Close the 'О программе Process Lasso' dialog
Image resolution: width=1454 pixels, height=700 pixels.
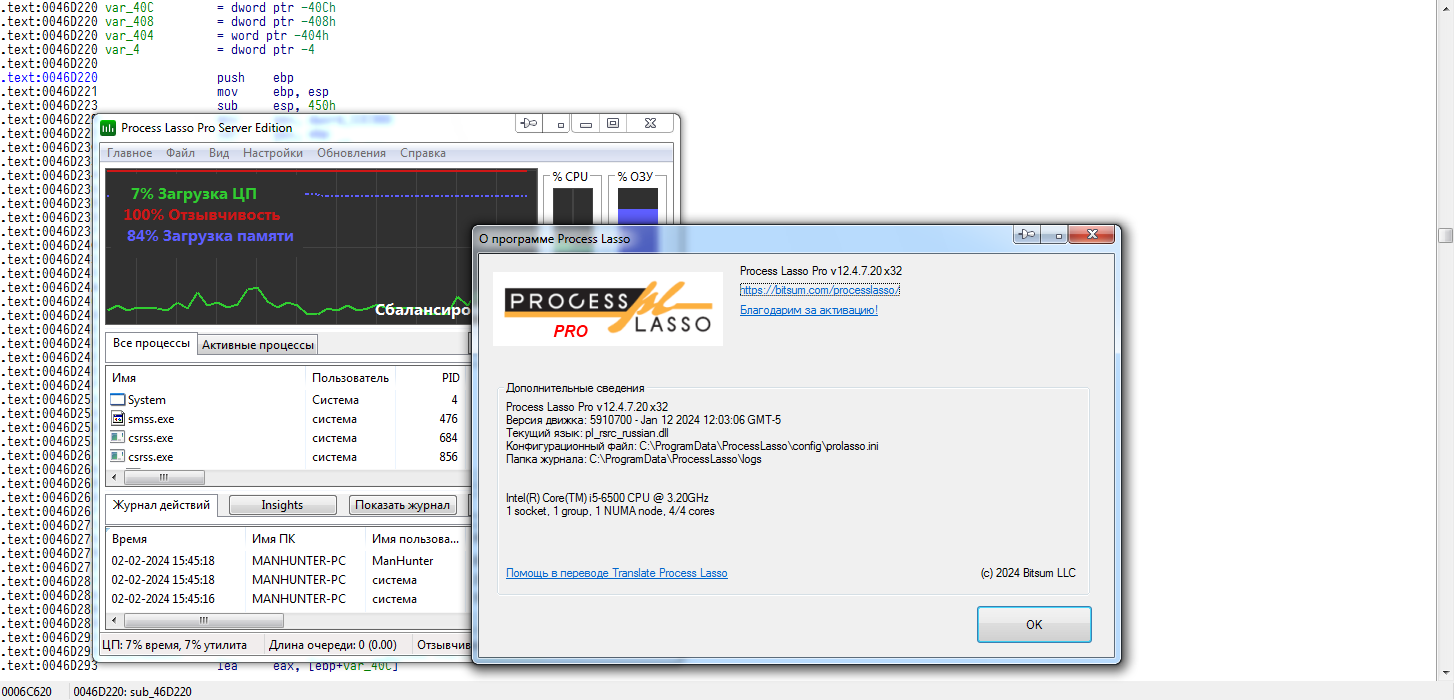pyautogui.click(x=1091, y=236)
